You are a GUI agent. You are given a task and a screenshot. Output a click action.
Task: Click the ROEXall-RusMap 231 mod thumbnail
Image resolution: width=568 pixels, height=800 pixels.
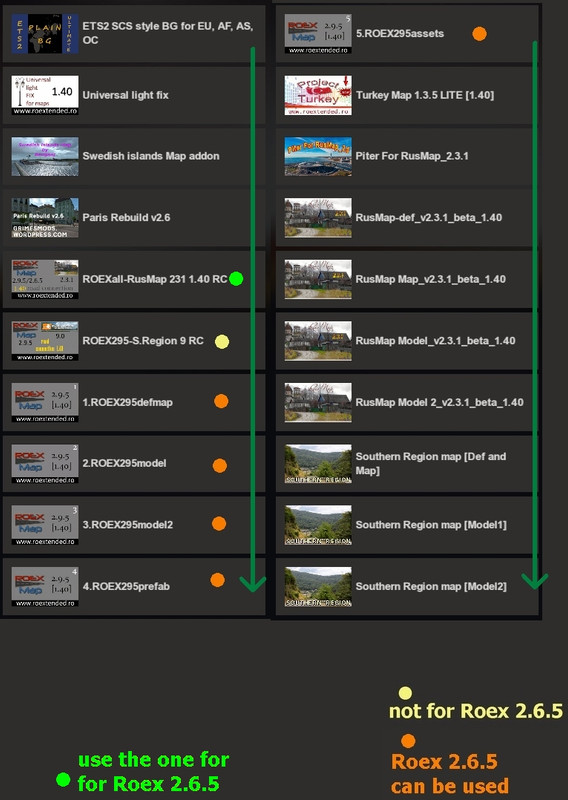pos(45,279)
